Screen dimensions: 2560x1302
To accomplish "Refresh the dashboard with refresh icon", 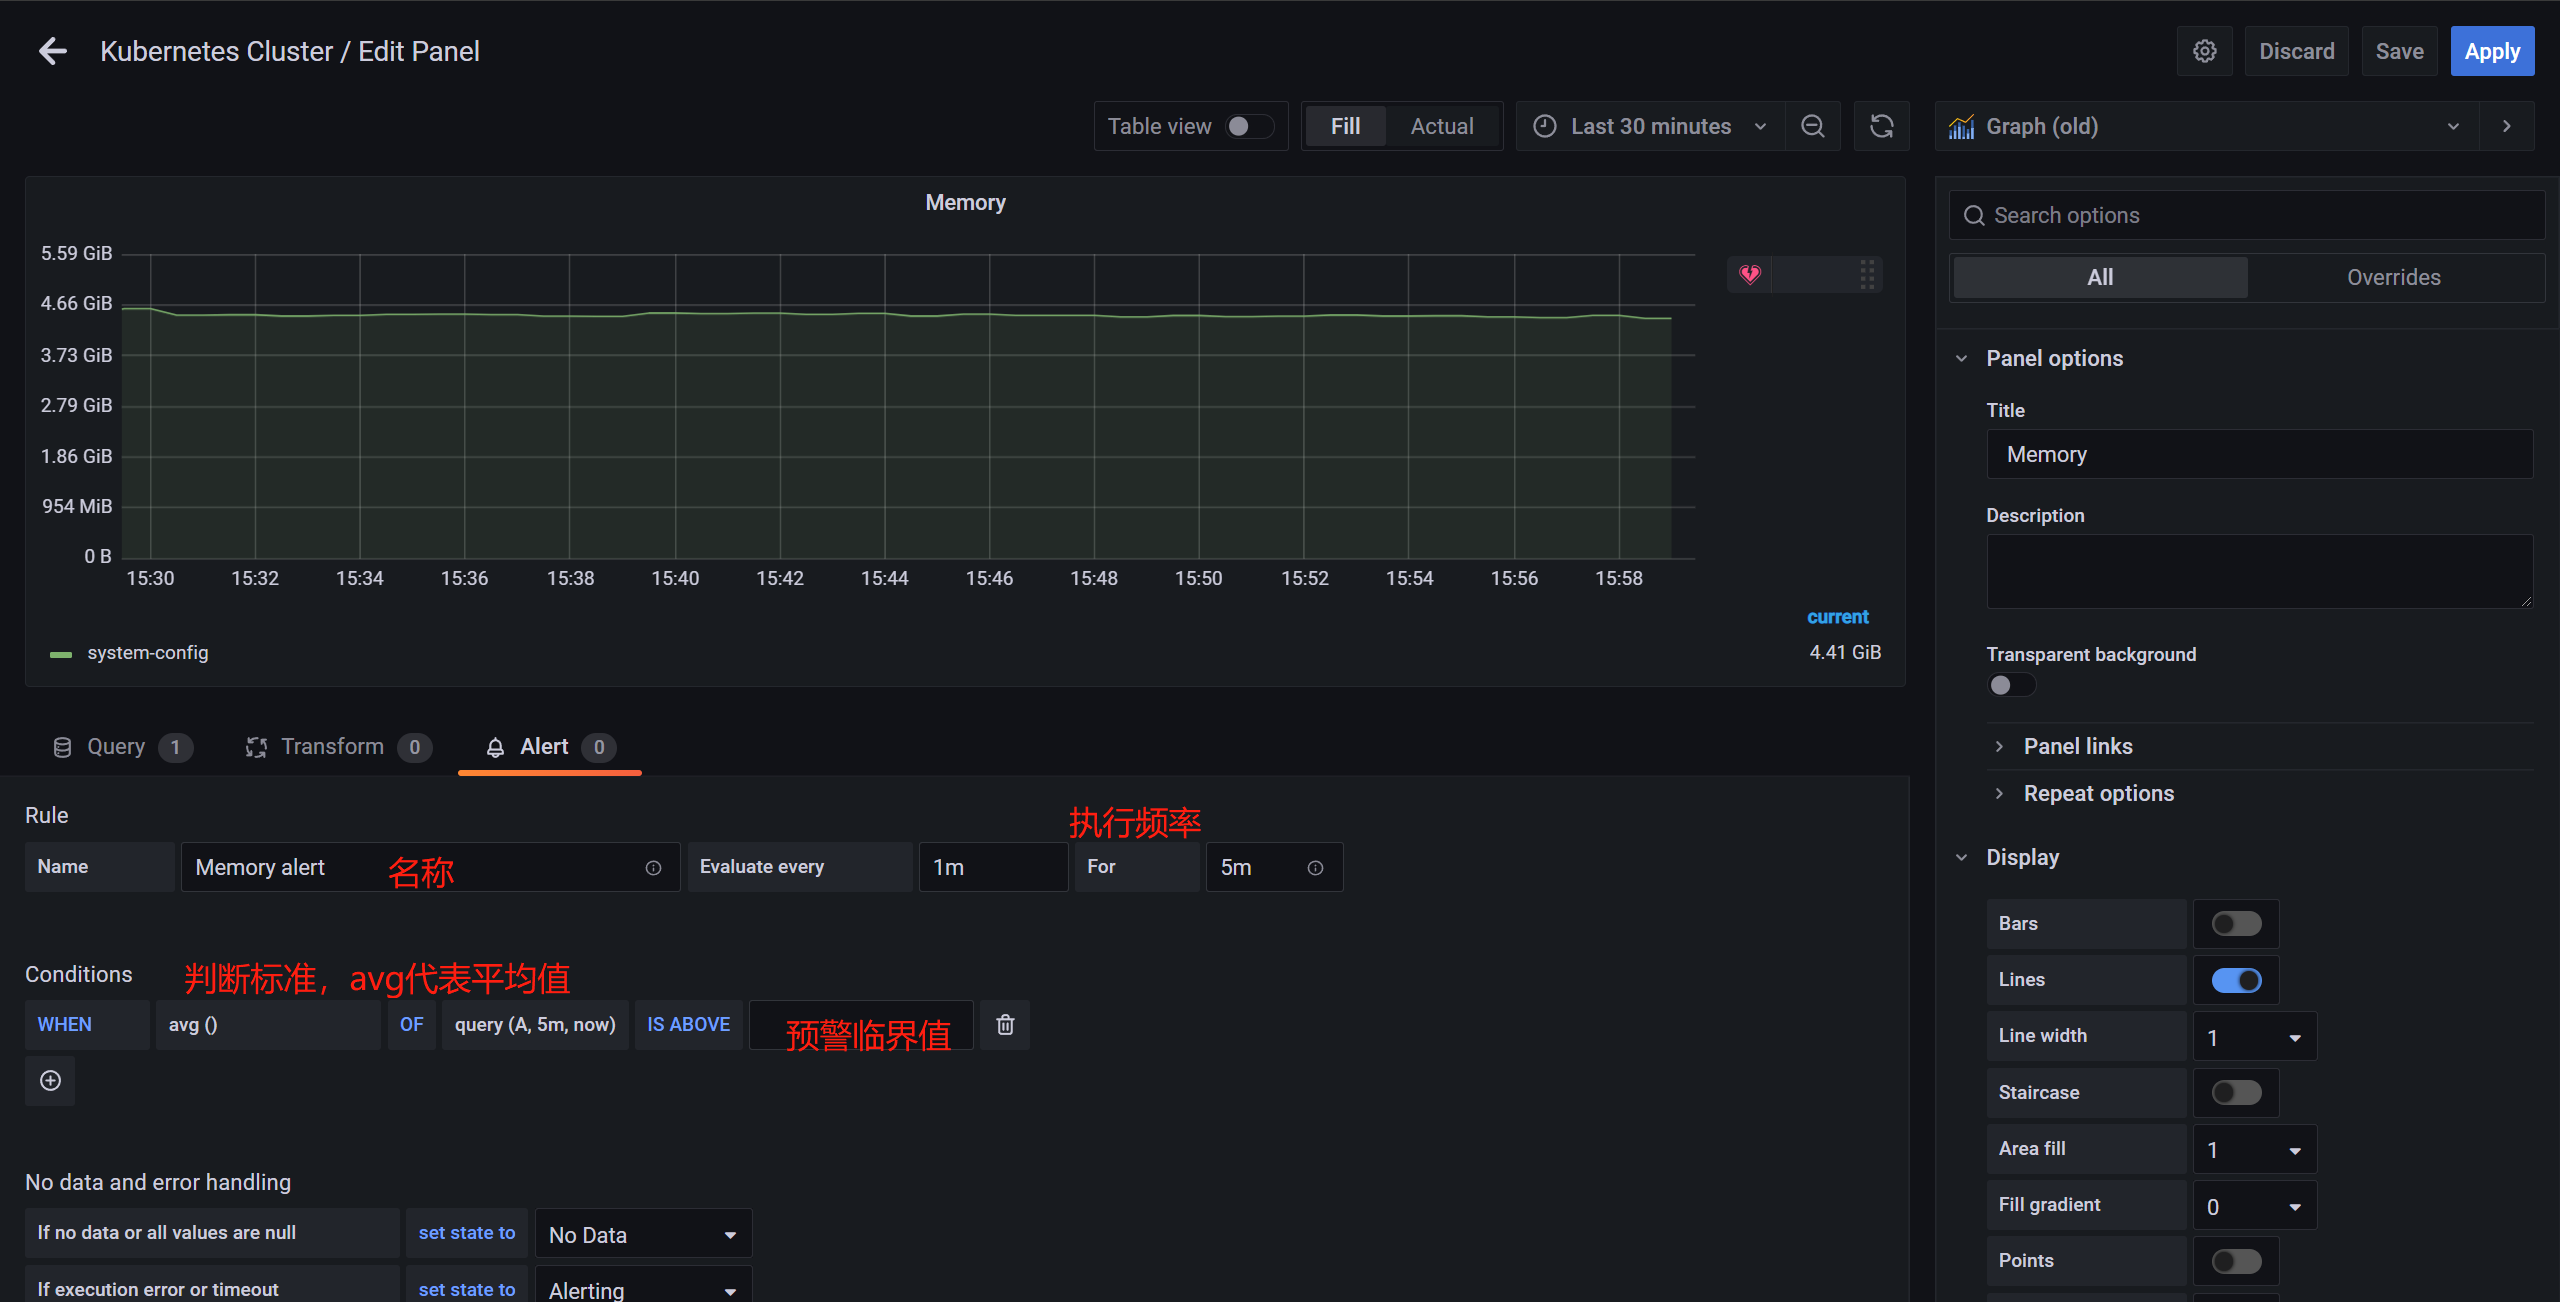I will pos(1881,126).
